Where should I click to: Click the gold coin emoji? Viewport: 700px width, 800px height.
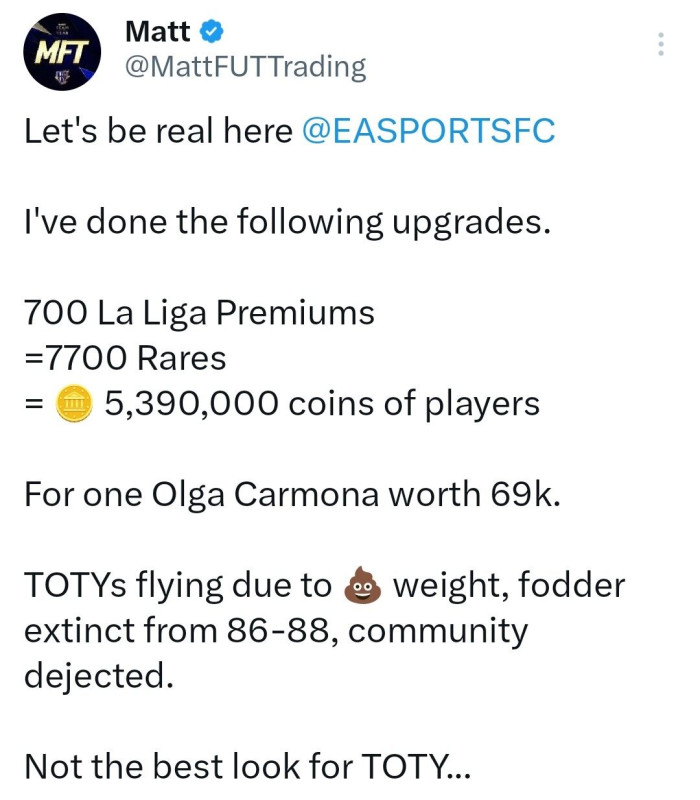74,404
